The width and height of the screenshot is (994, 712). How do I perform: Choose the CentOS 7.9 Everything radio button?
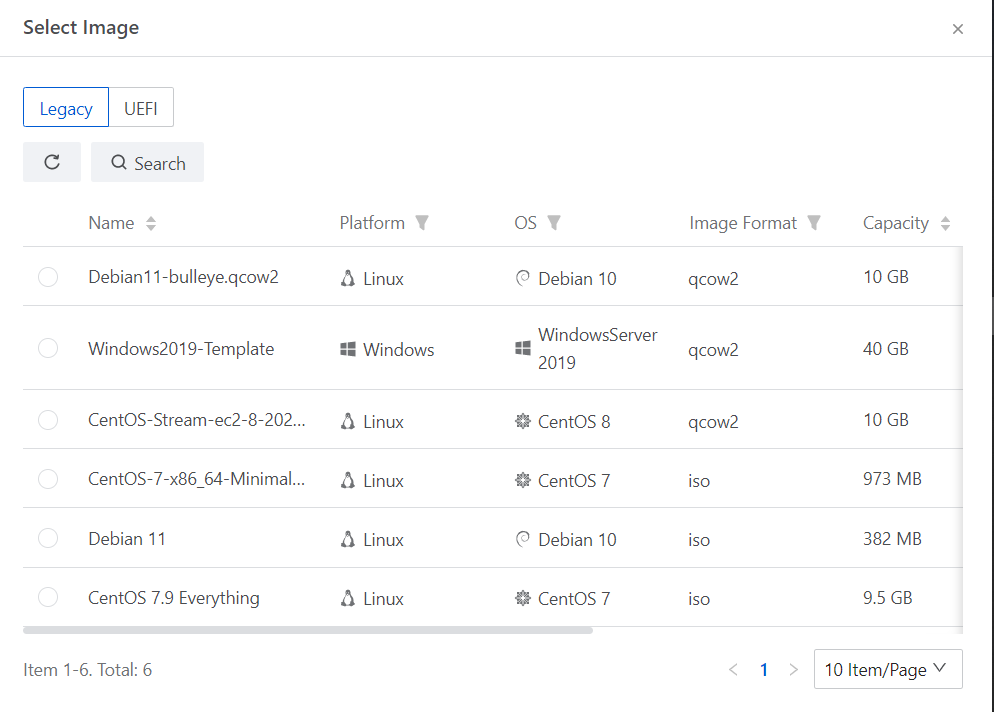(48, 598)
